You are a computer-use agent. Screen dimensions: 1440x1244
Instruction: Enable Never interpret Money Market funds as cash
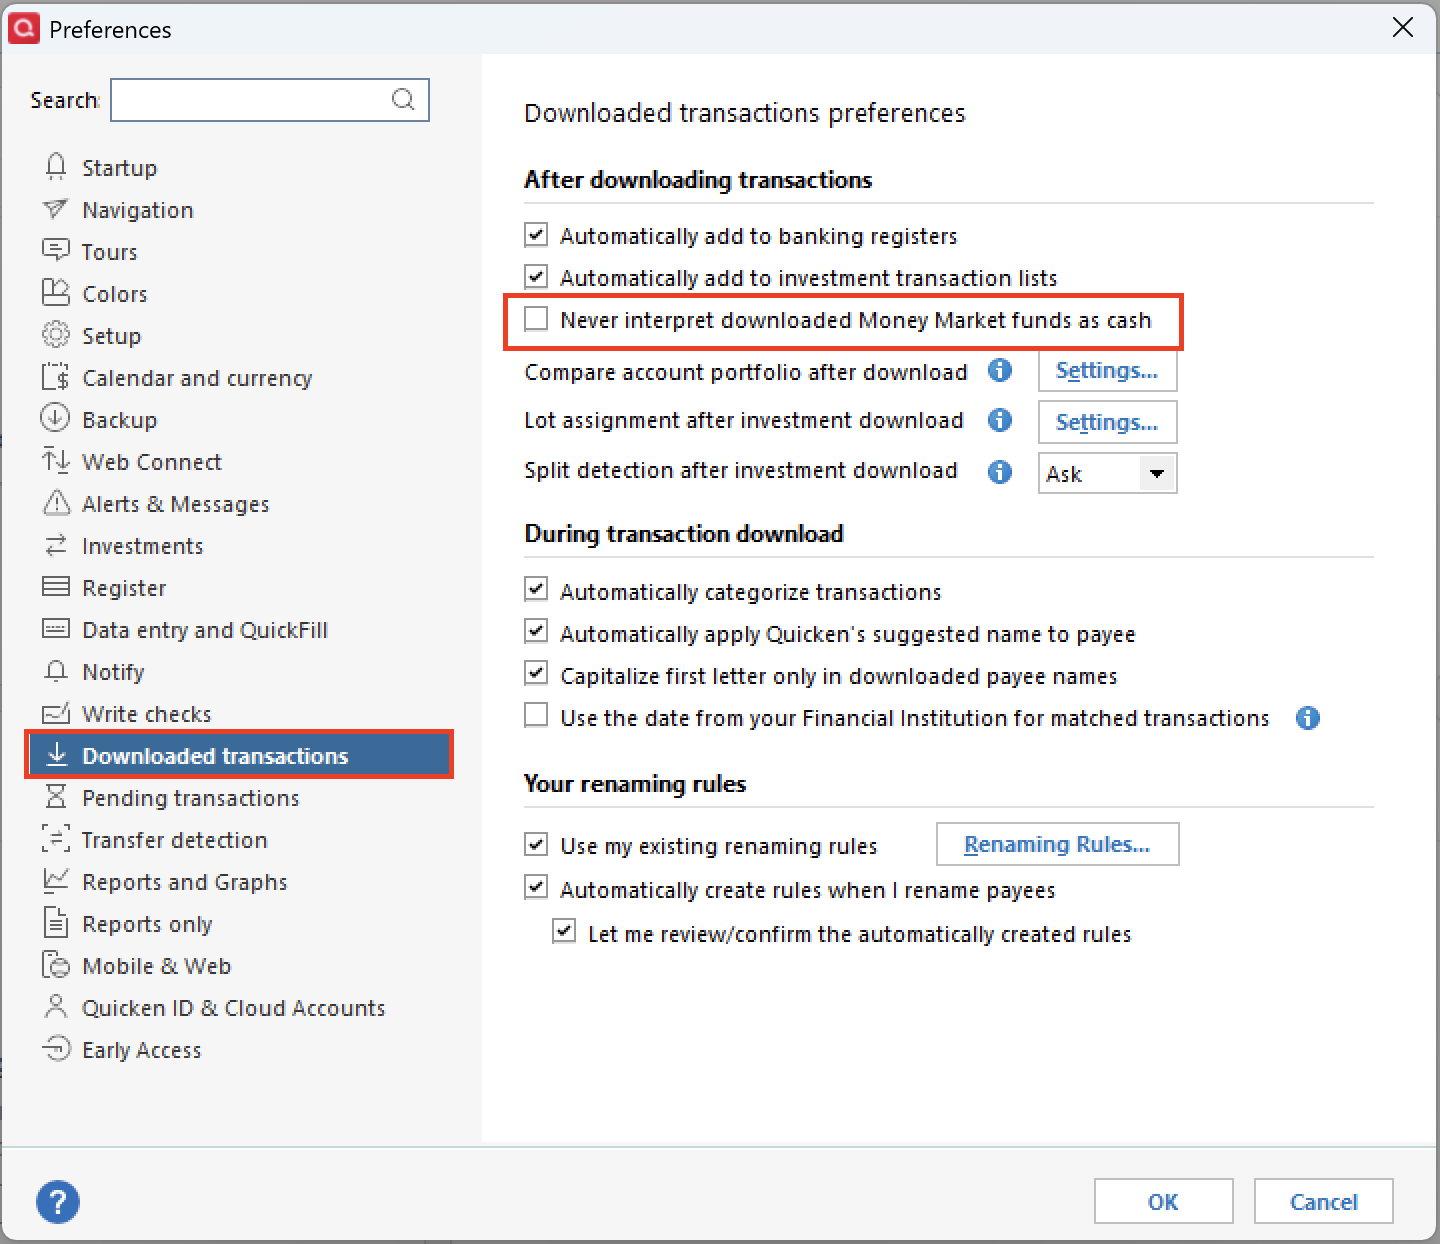[x=536, y=319]
